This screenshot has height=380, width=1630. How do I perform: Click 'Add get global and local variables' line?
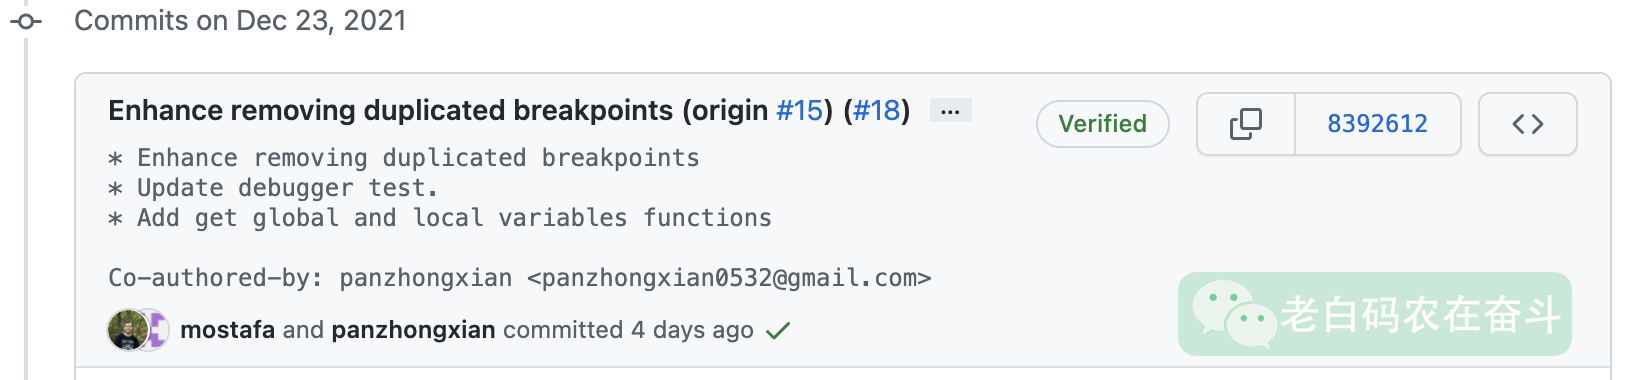click(x=440, y=218)
